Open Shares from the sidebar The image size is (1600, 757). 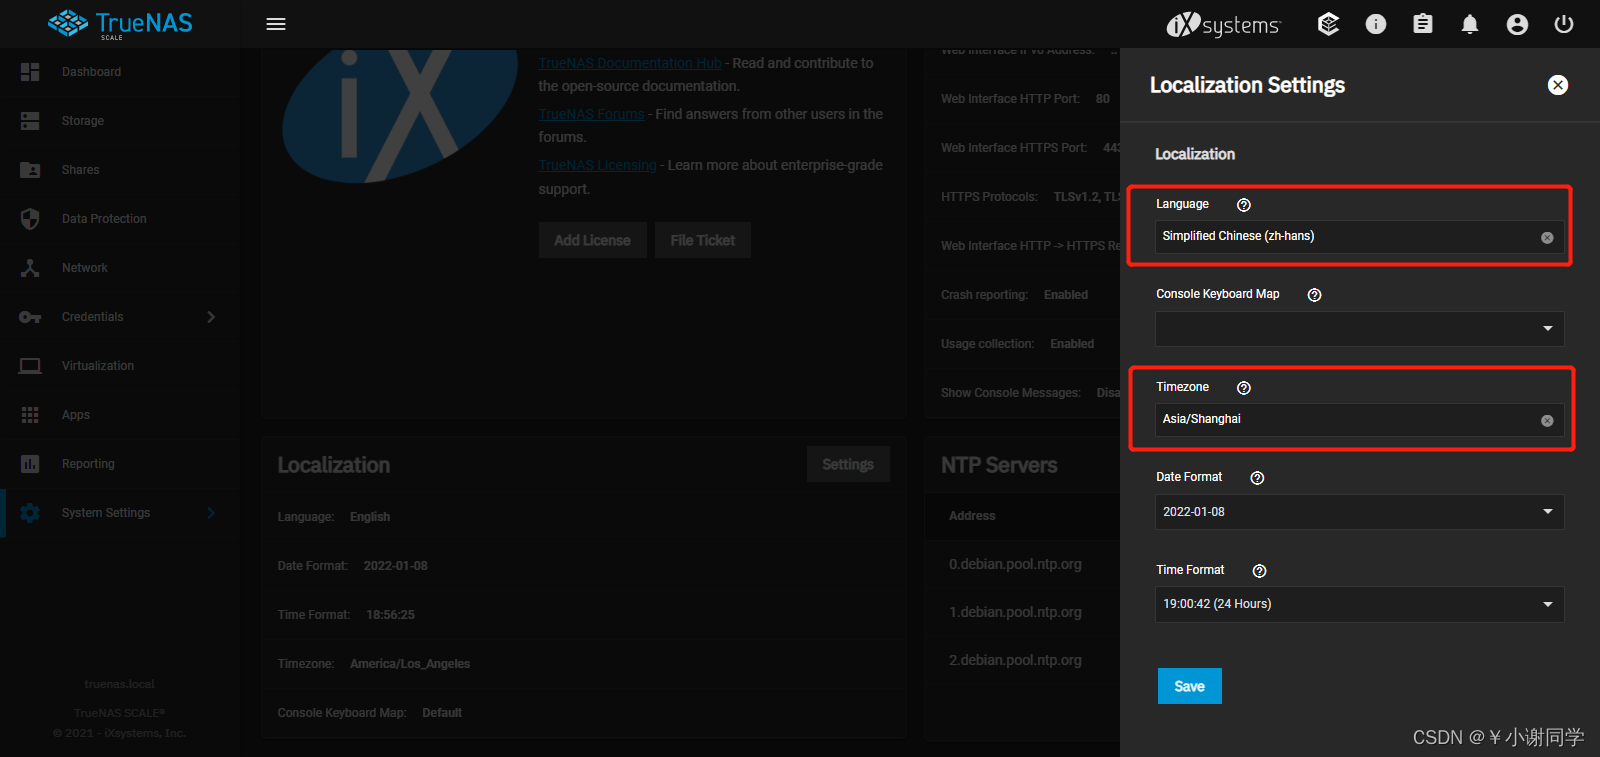(120, 170)
